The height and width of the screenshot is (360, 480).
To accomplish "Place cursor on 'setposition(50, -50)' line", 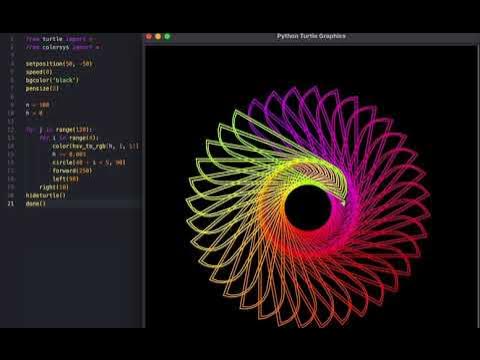I will (x=59, y=63).
